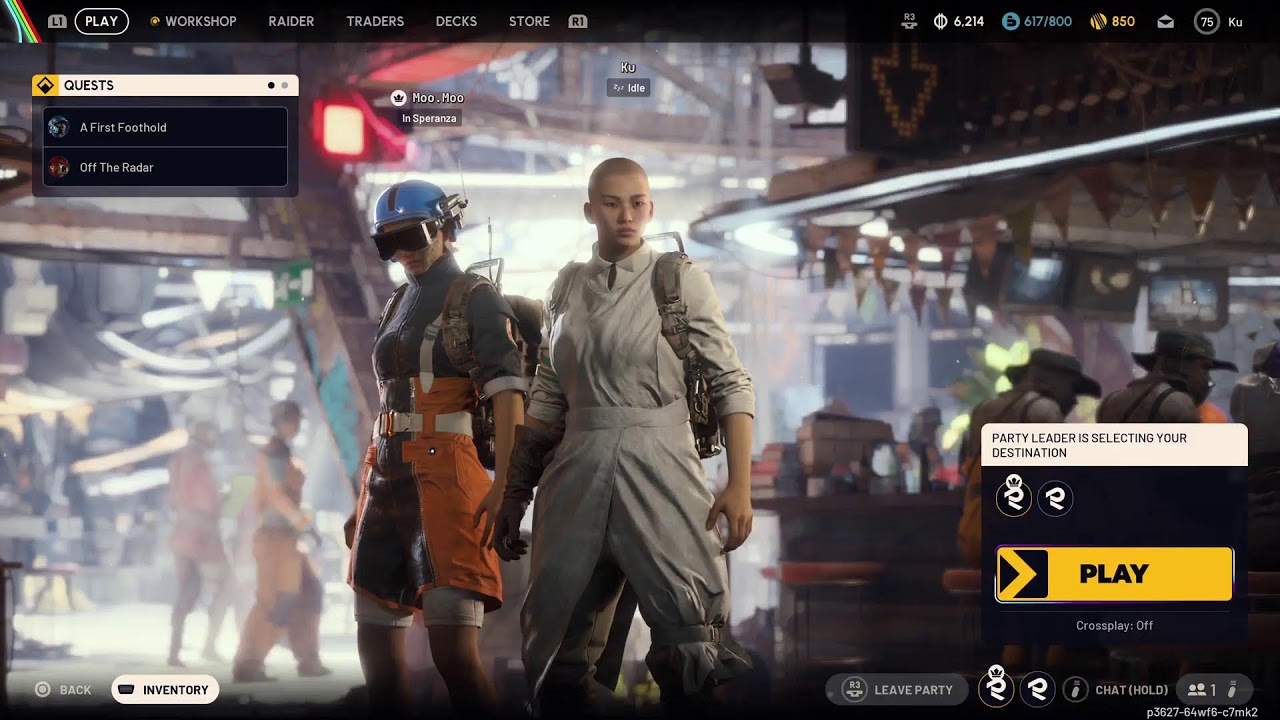
Task: Click the non-crowned party icon in bottom bar
Action: point(1038,688)
